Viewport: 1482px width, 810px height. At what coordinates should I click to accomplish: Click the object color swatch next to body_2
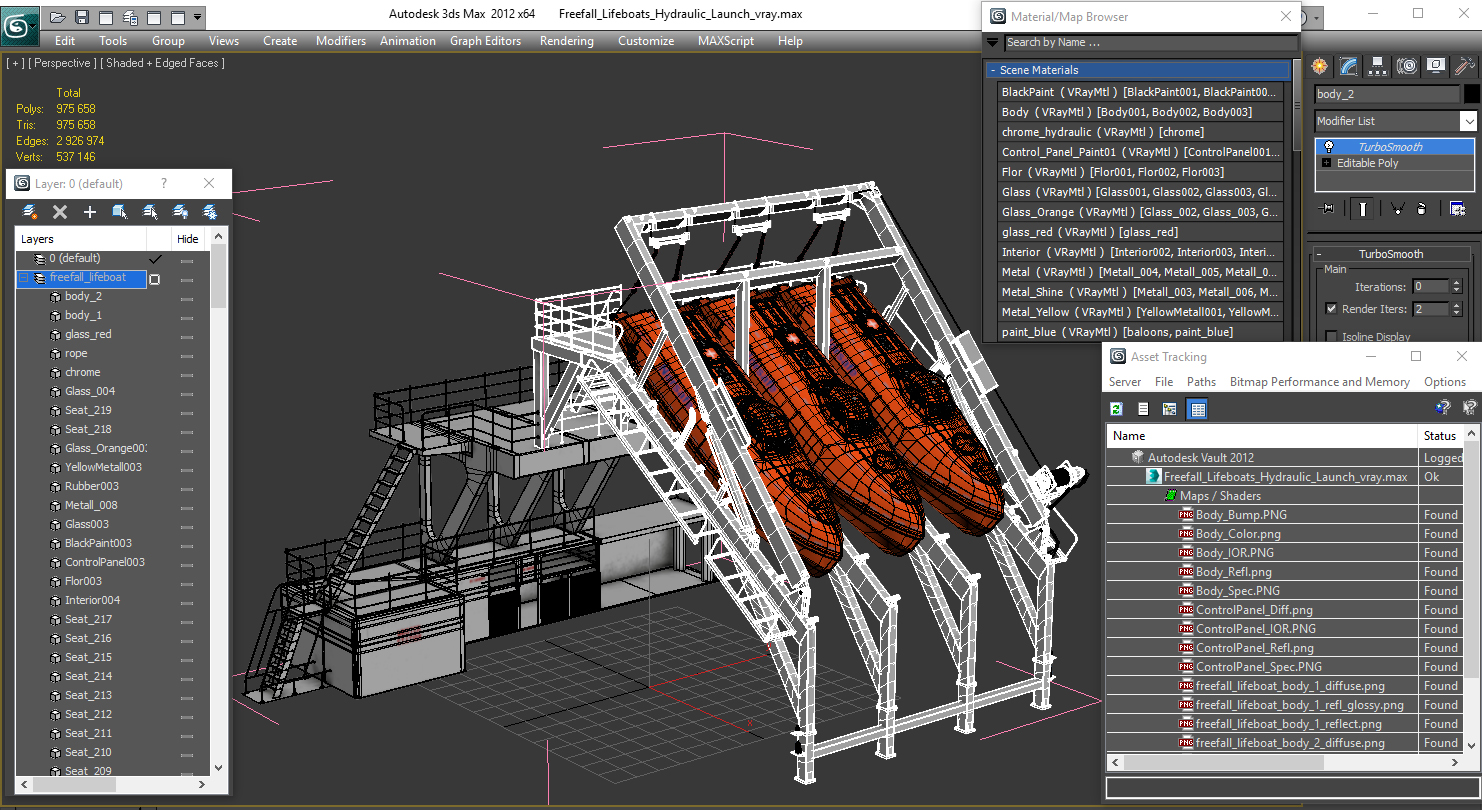tap(1471, 94)
